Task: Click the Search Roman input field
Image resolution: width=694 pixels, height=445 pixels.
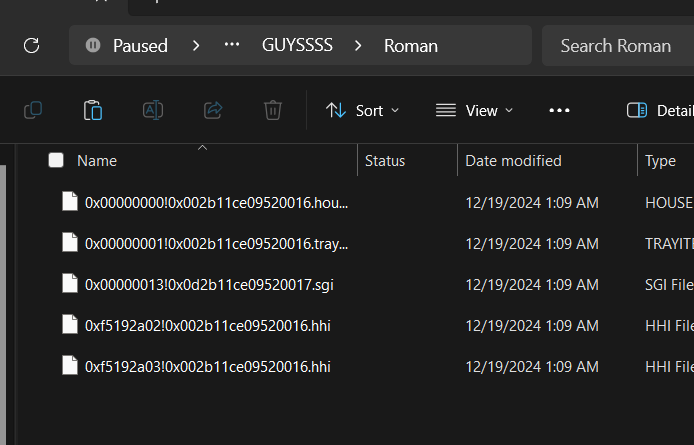Action: 618,46
